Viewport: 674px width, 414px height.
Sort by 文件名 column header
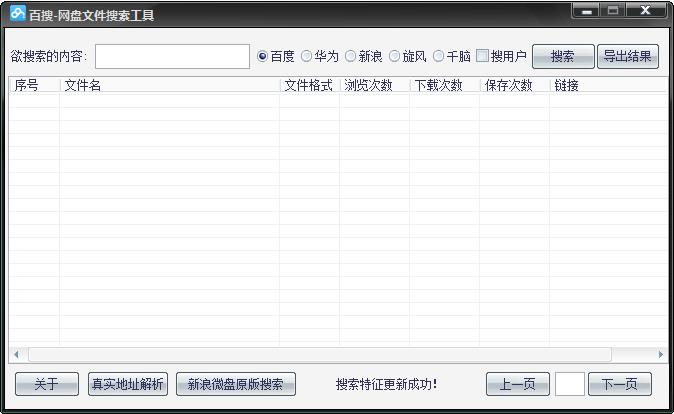coord(170,85)
